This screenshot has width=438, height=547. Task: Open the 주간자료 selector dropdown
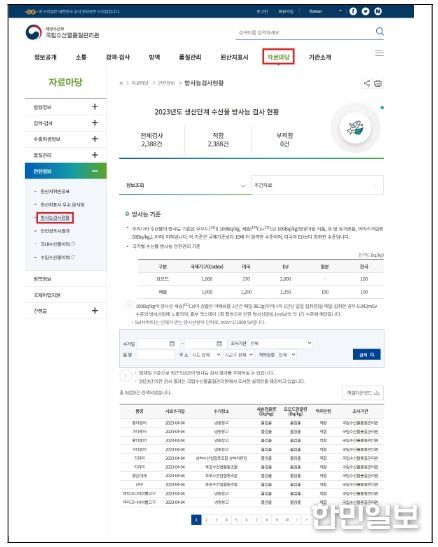click(x=317, y=185)
